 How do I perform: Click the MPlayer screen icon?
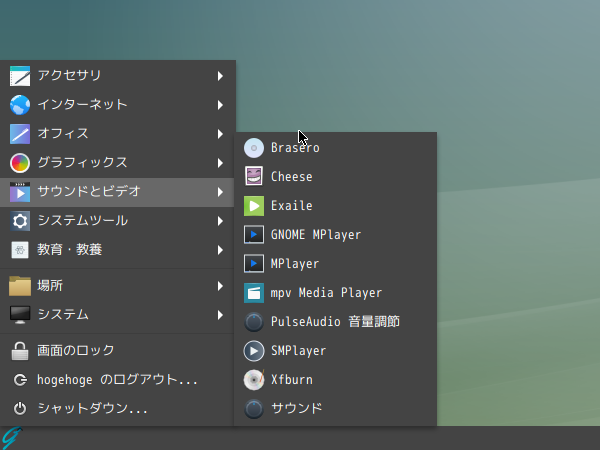pos(254,264)
